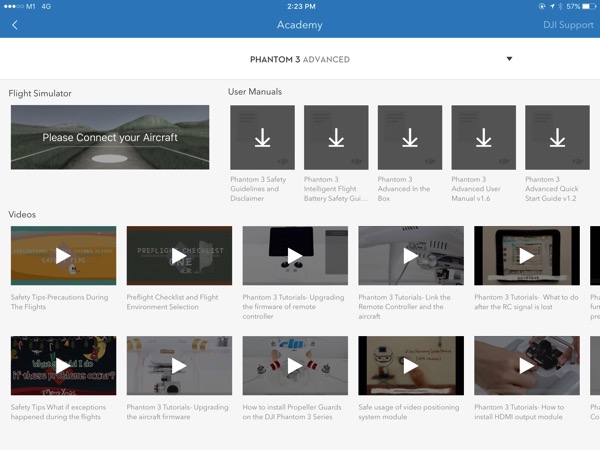Play What to do after RC signal lost
Image resolution: width=600 pixels, height=450 pixels.
(x=527, y=256)
